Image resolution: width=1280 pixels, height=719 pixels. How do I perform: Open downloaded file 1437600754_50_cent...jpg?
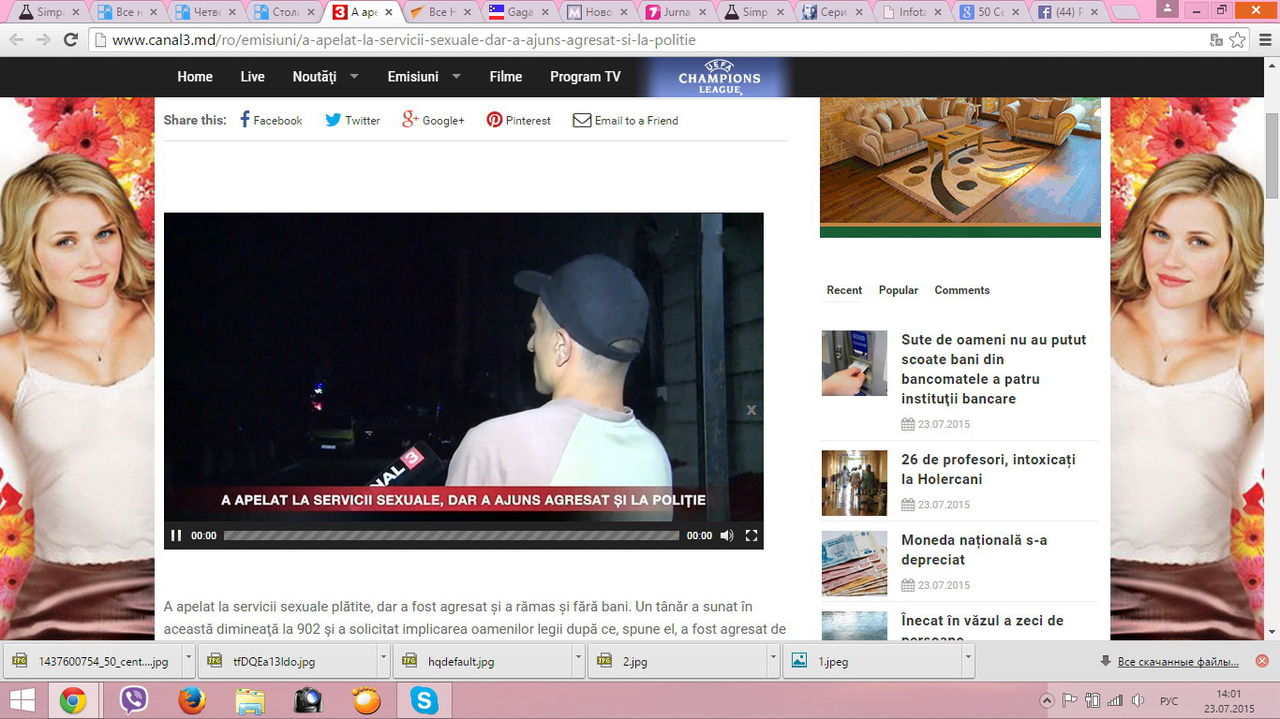[x=90, y=661]
